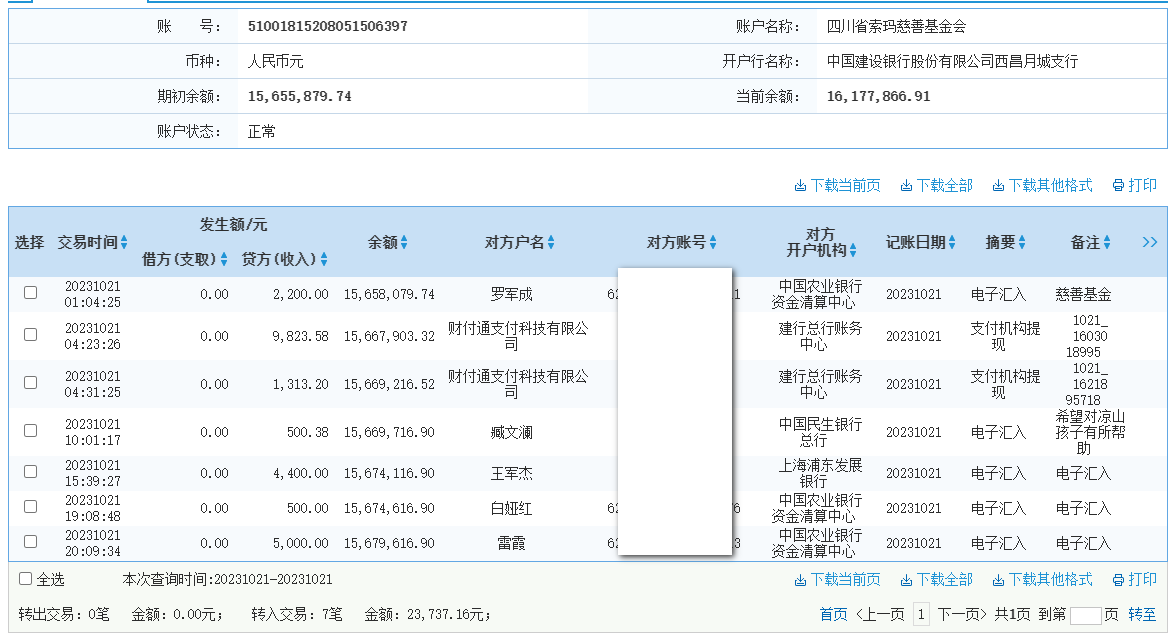Screen dimensions: 1172x636
Task: Click total 金额: 23,737.16元
Action: pos(428,614)
